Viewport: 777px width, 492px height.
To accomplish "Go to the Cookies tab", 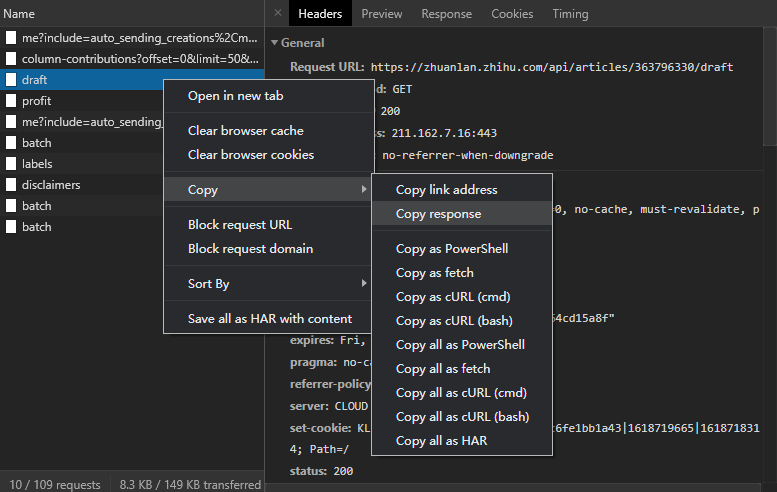I will (512, 14).
